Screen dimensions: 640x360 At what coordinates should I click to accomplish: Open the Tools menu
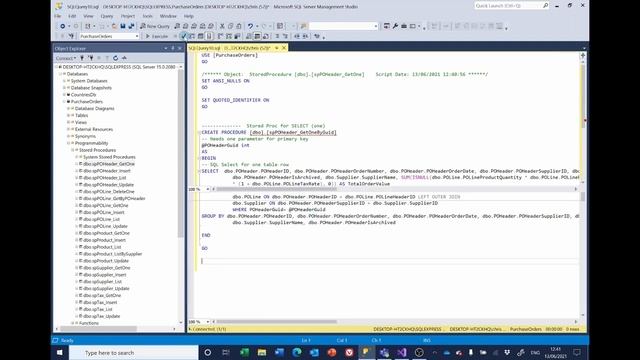pos(147,16)
